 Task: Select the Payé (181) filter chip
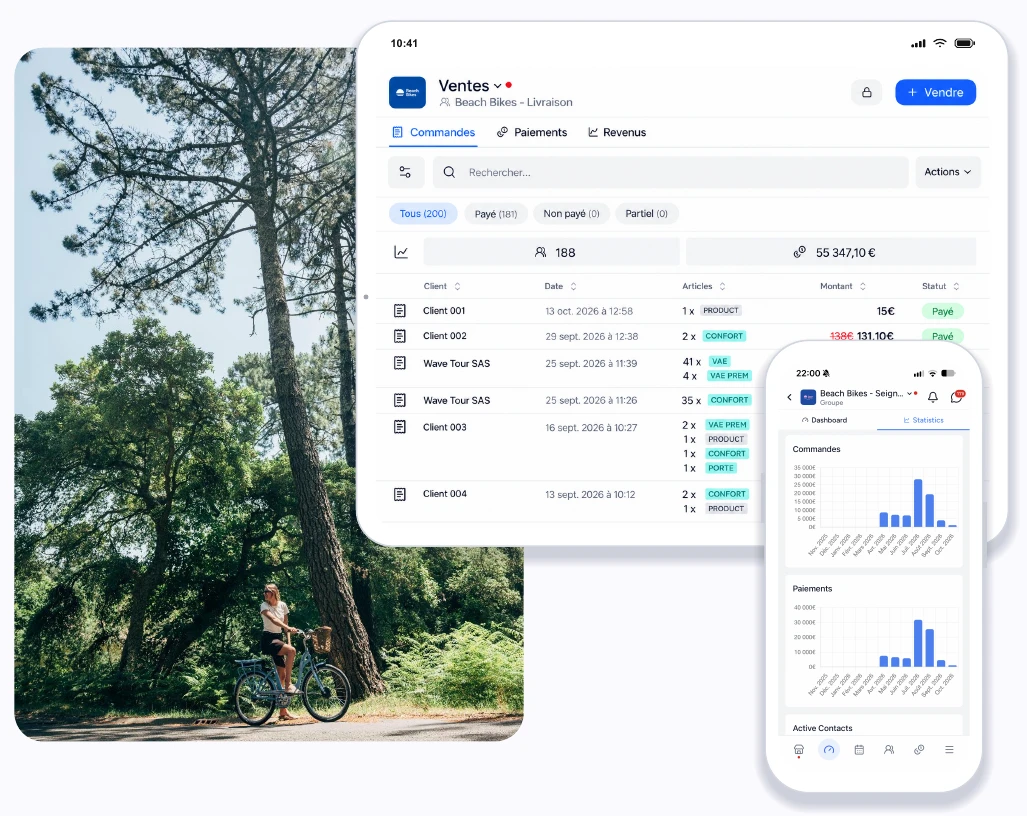pyautogui.click(x=496, y=213)
